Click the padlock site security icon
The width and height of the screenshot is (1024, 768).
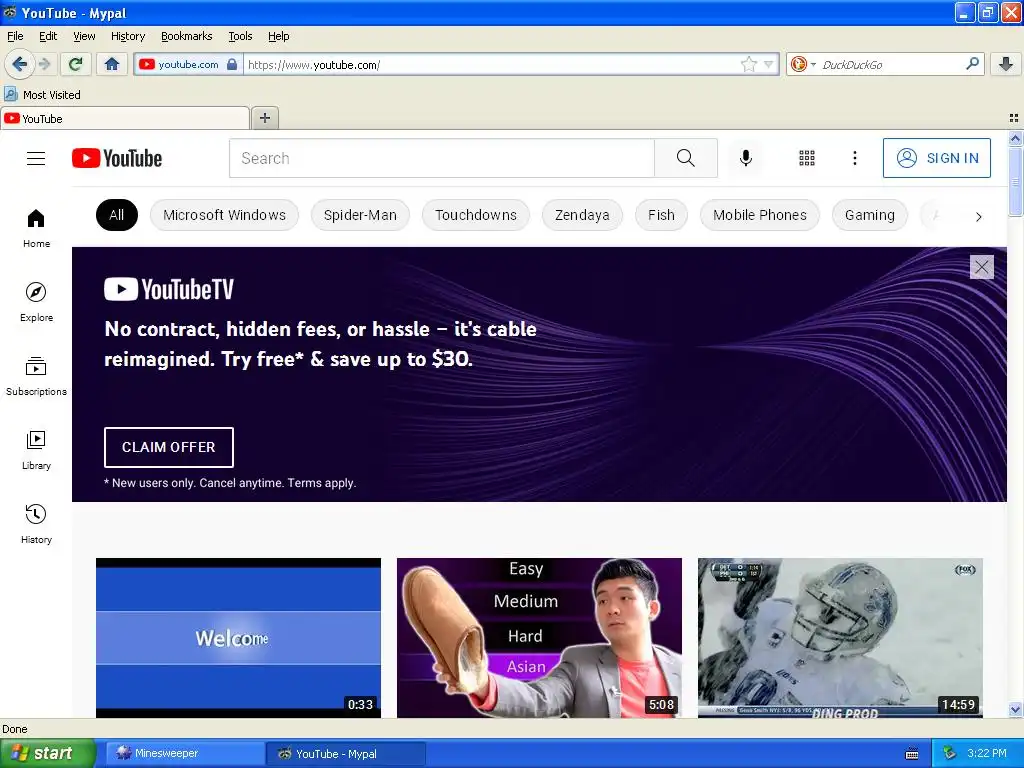pyautogui.click(x=232, y=64)
